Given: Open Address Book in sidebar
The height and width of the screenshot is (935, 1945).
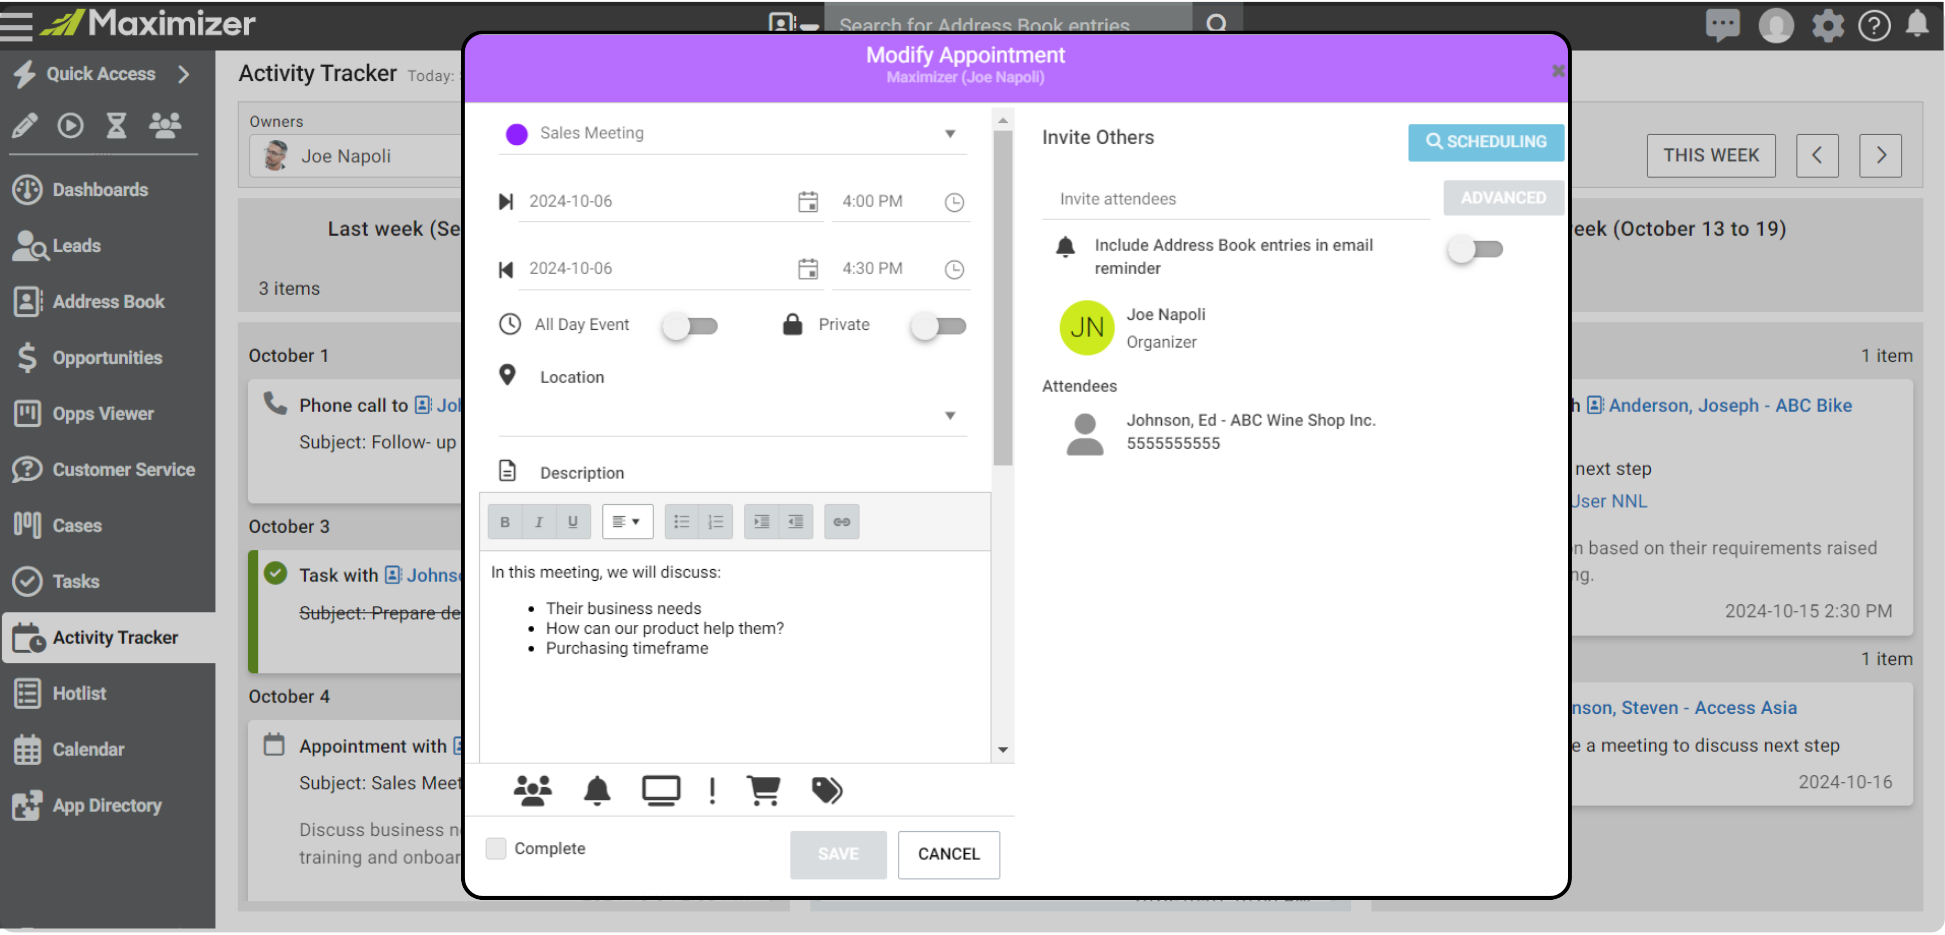Looking at the screenshot, I should pos(107,302).
